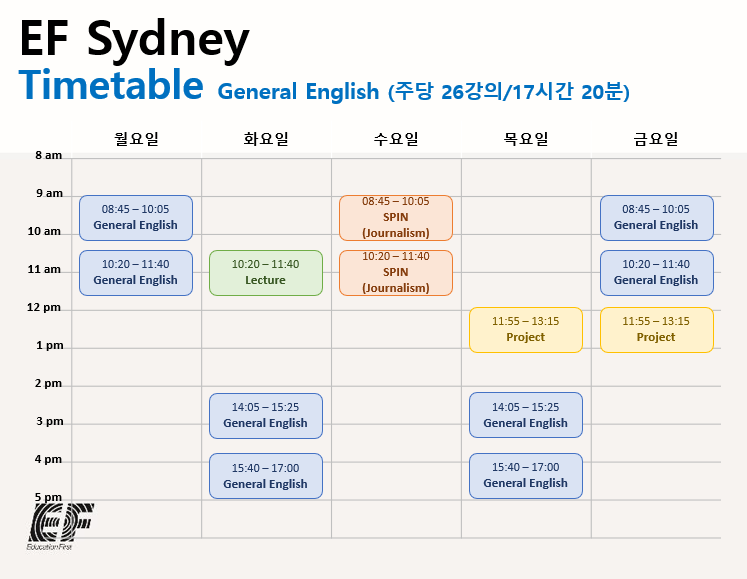The image size is (747, 579).
Task: Click the 9 am time label
Action: click(50, 193)
